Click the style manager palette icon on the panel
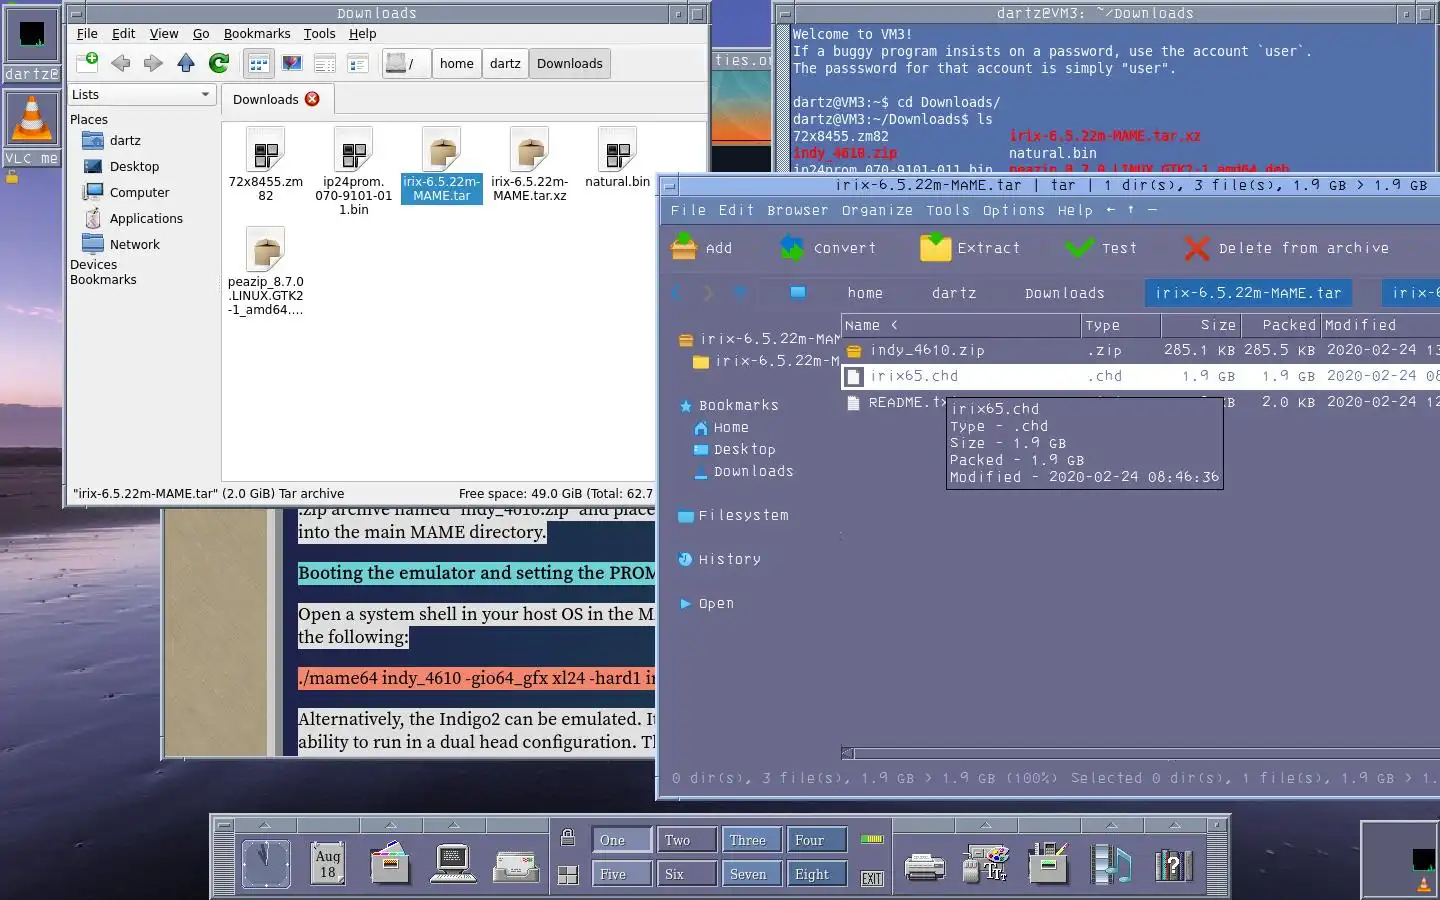1440x900 pixels. 987,863
